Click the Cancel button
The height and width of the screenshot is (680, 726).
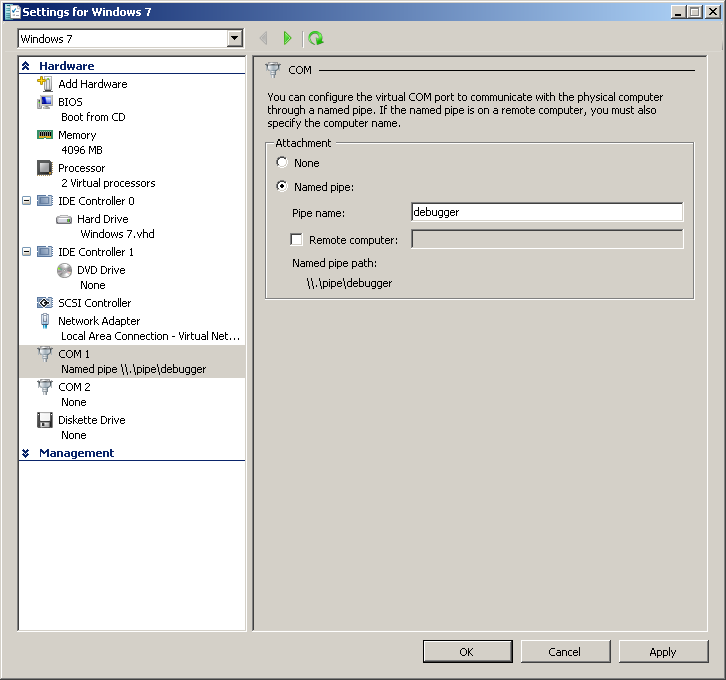pyautogui.click(x=565, y=651)
